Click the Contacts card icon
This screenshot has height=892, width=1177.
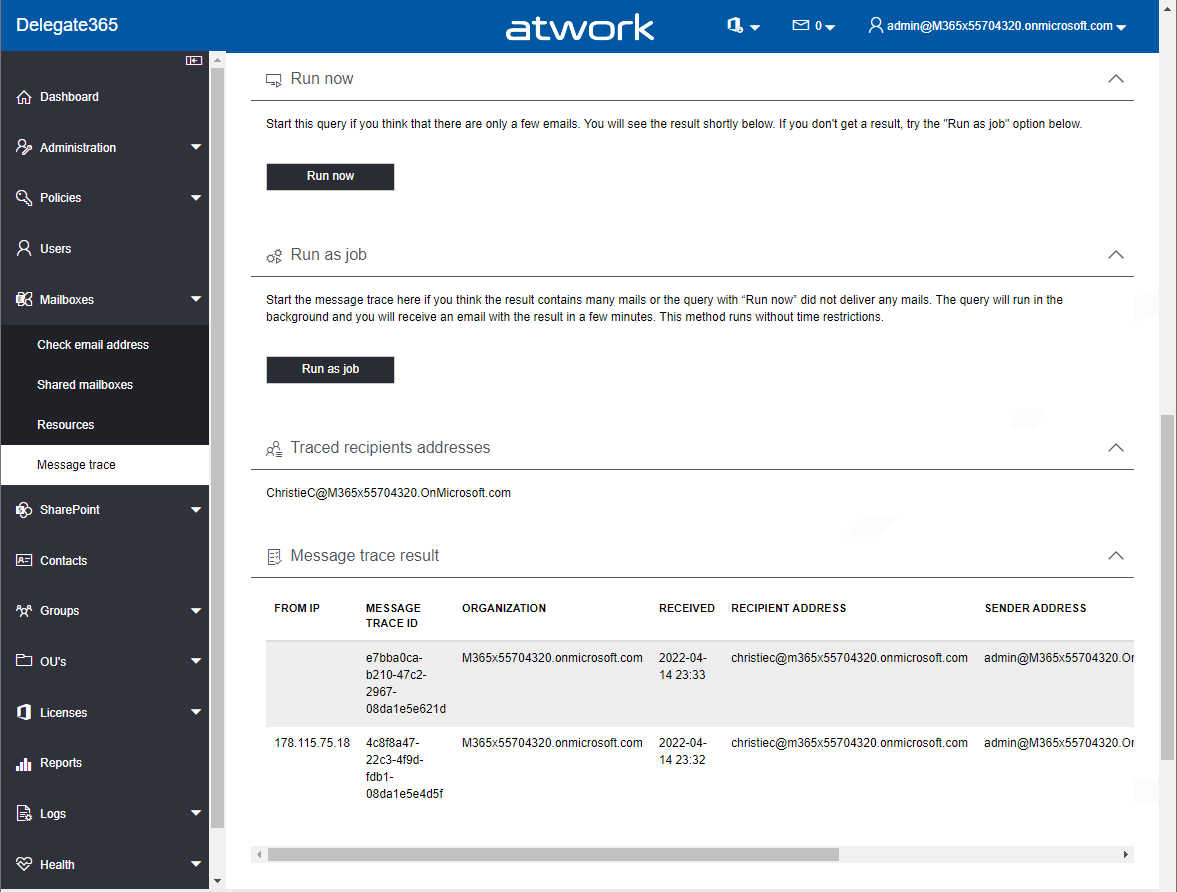pos(25,560)
